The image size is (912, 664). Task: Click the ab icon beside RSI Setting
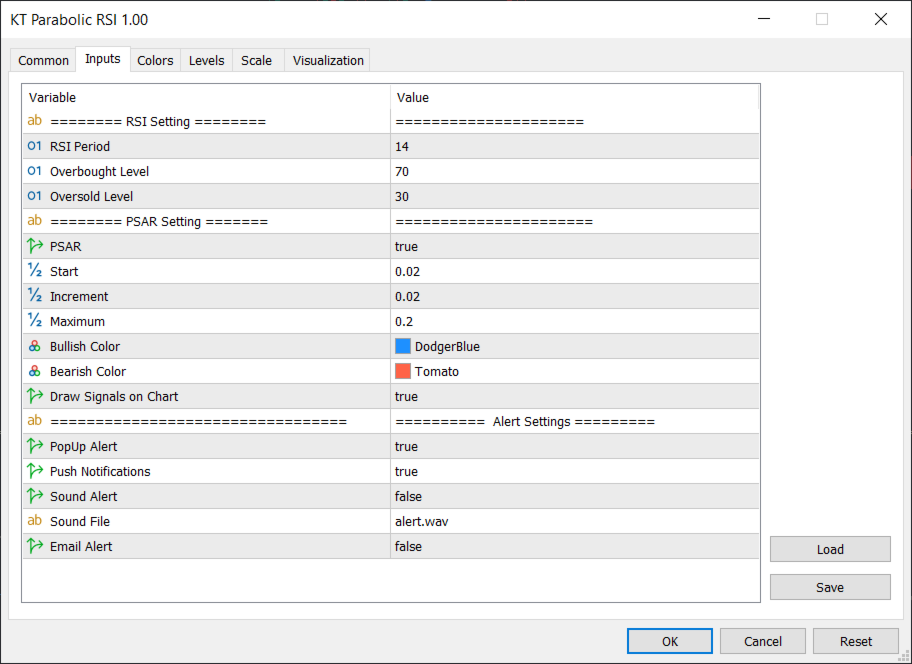[35, 120]
